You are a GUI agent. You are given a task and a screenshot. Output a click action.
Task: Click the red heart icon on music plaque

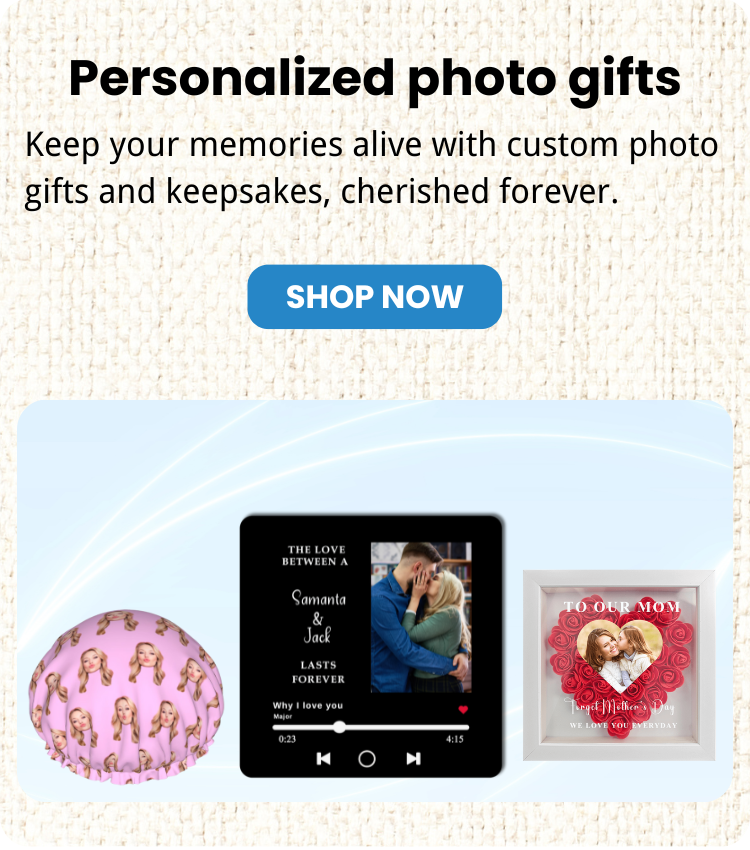tap(463, 710)
